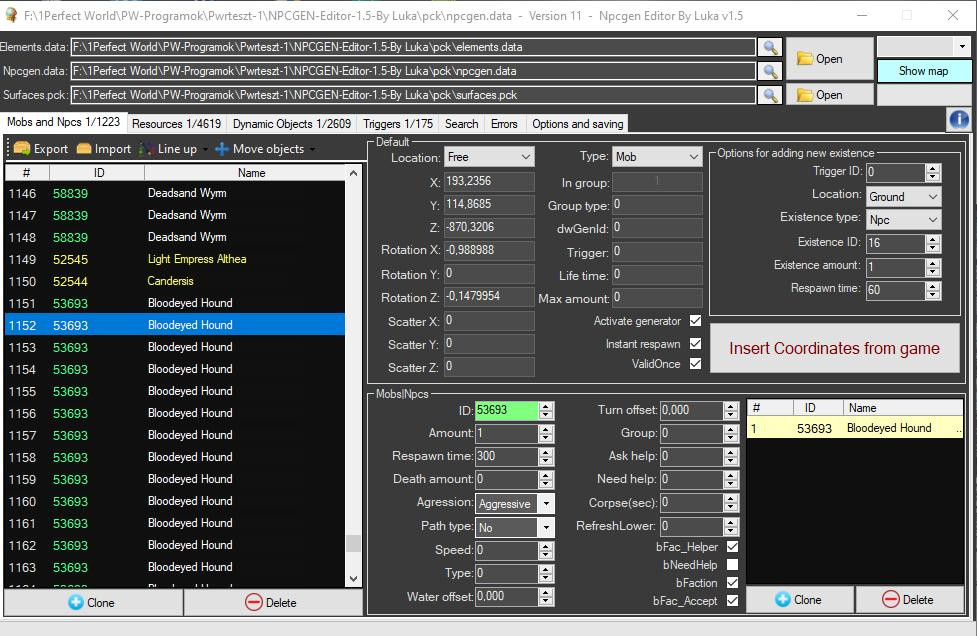
Task: Click the ID column header in mob list
Action: coord(98,173)
